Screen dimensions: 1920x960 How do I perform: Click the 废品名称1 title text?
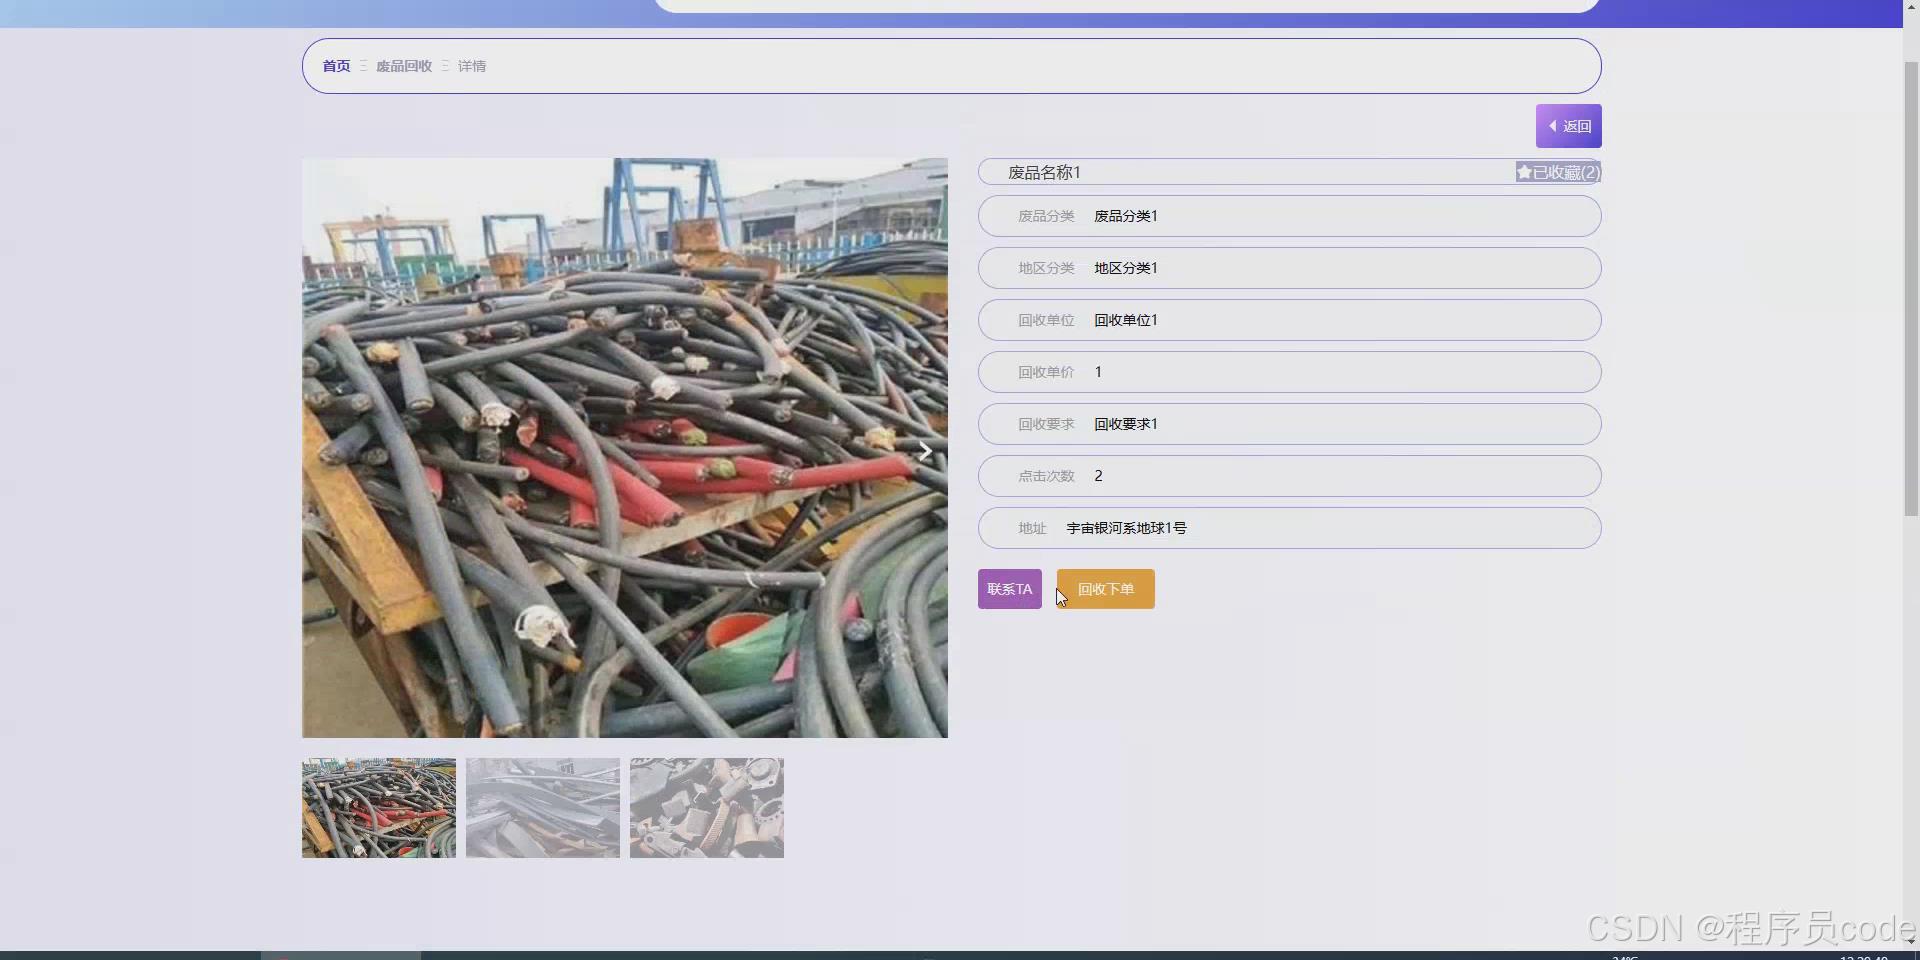pos(1044,172)
